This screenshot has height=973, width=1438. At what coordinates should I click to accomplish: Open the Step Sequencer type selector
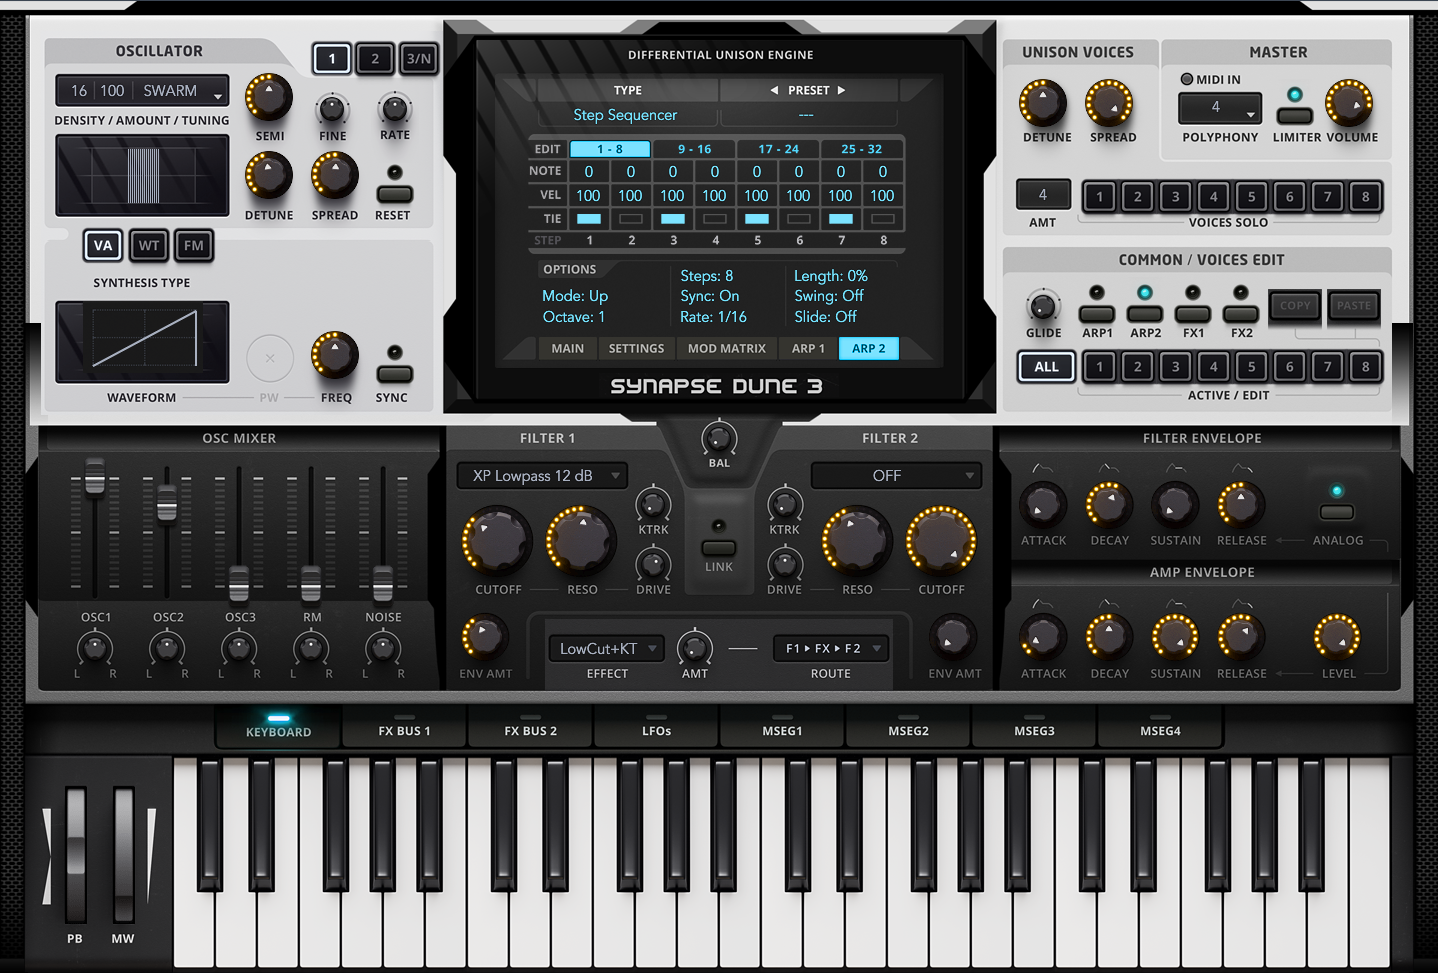[x=626, y=115]
